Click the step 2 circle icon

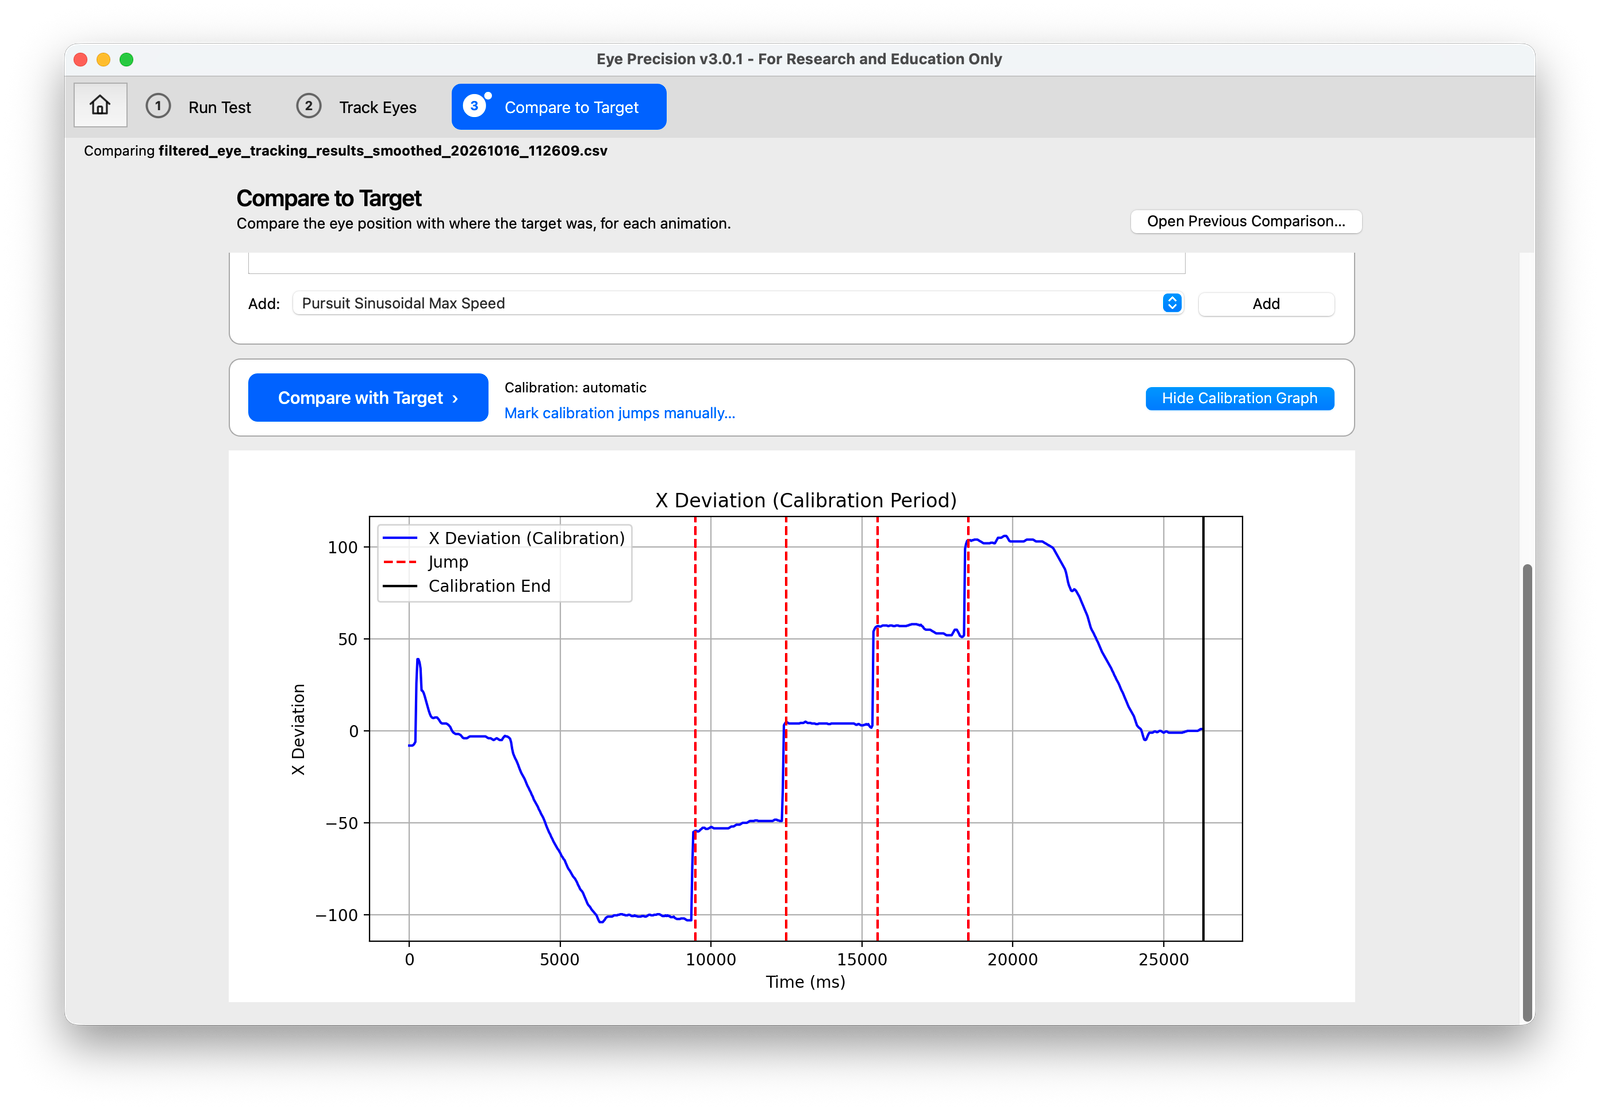[309, 106]
